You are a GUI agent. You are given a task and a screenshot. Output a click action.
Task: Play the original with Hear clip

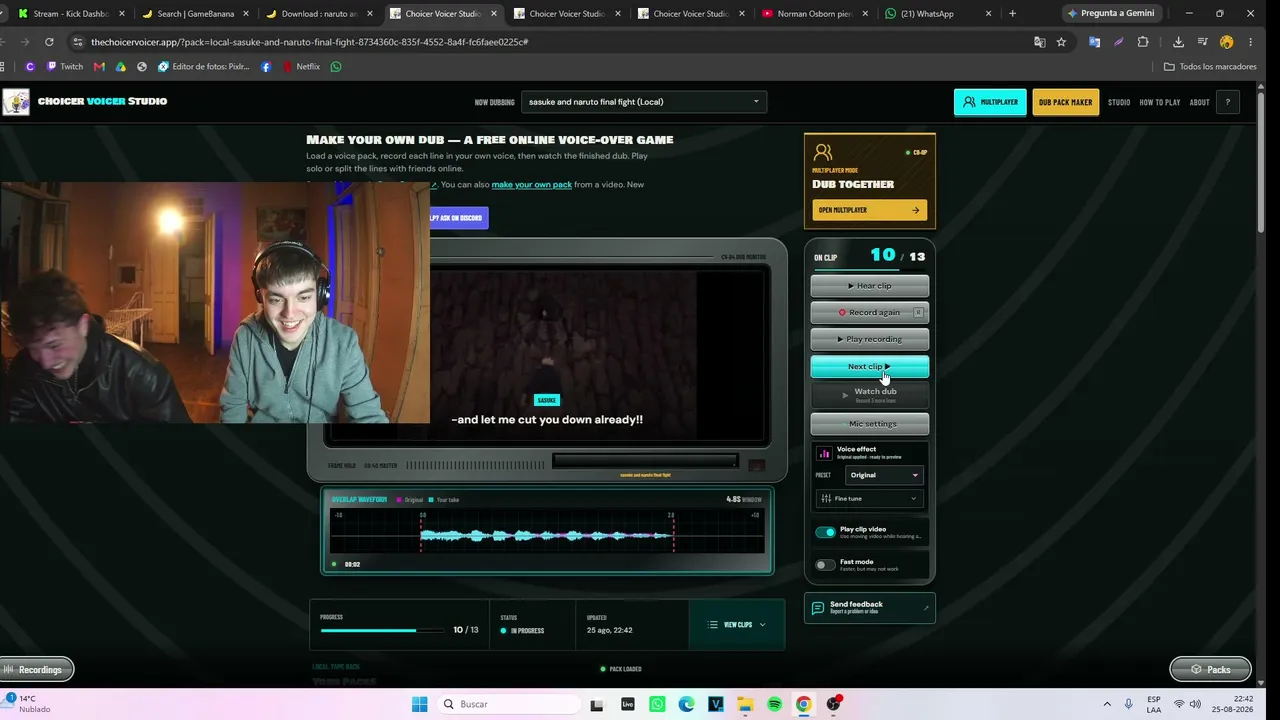tap(870, 286)
